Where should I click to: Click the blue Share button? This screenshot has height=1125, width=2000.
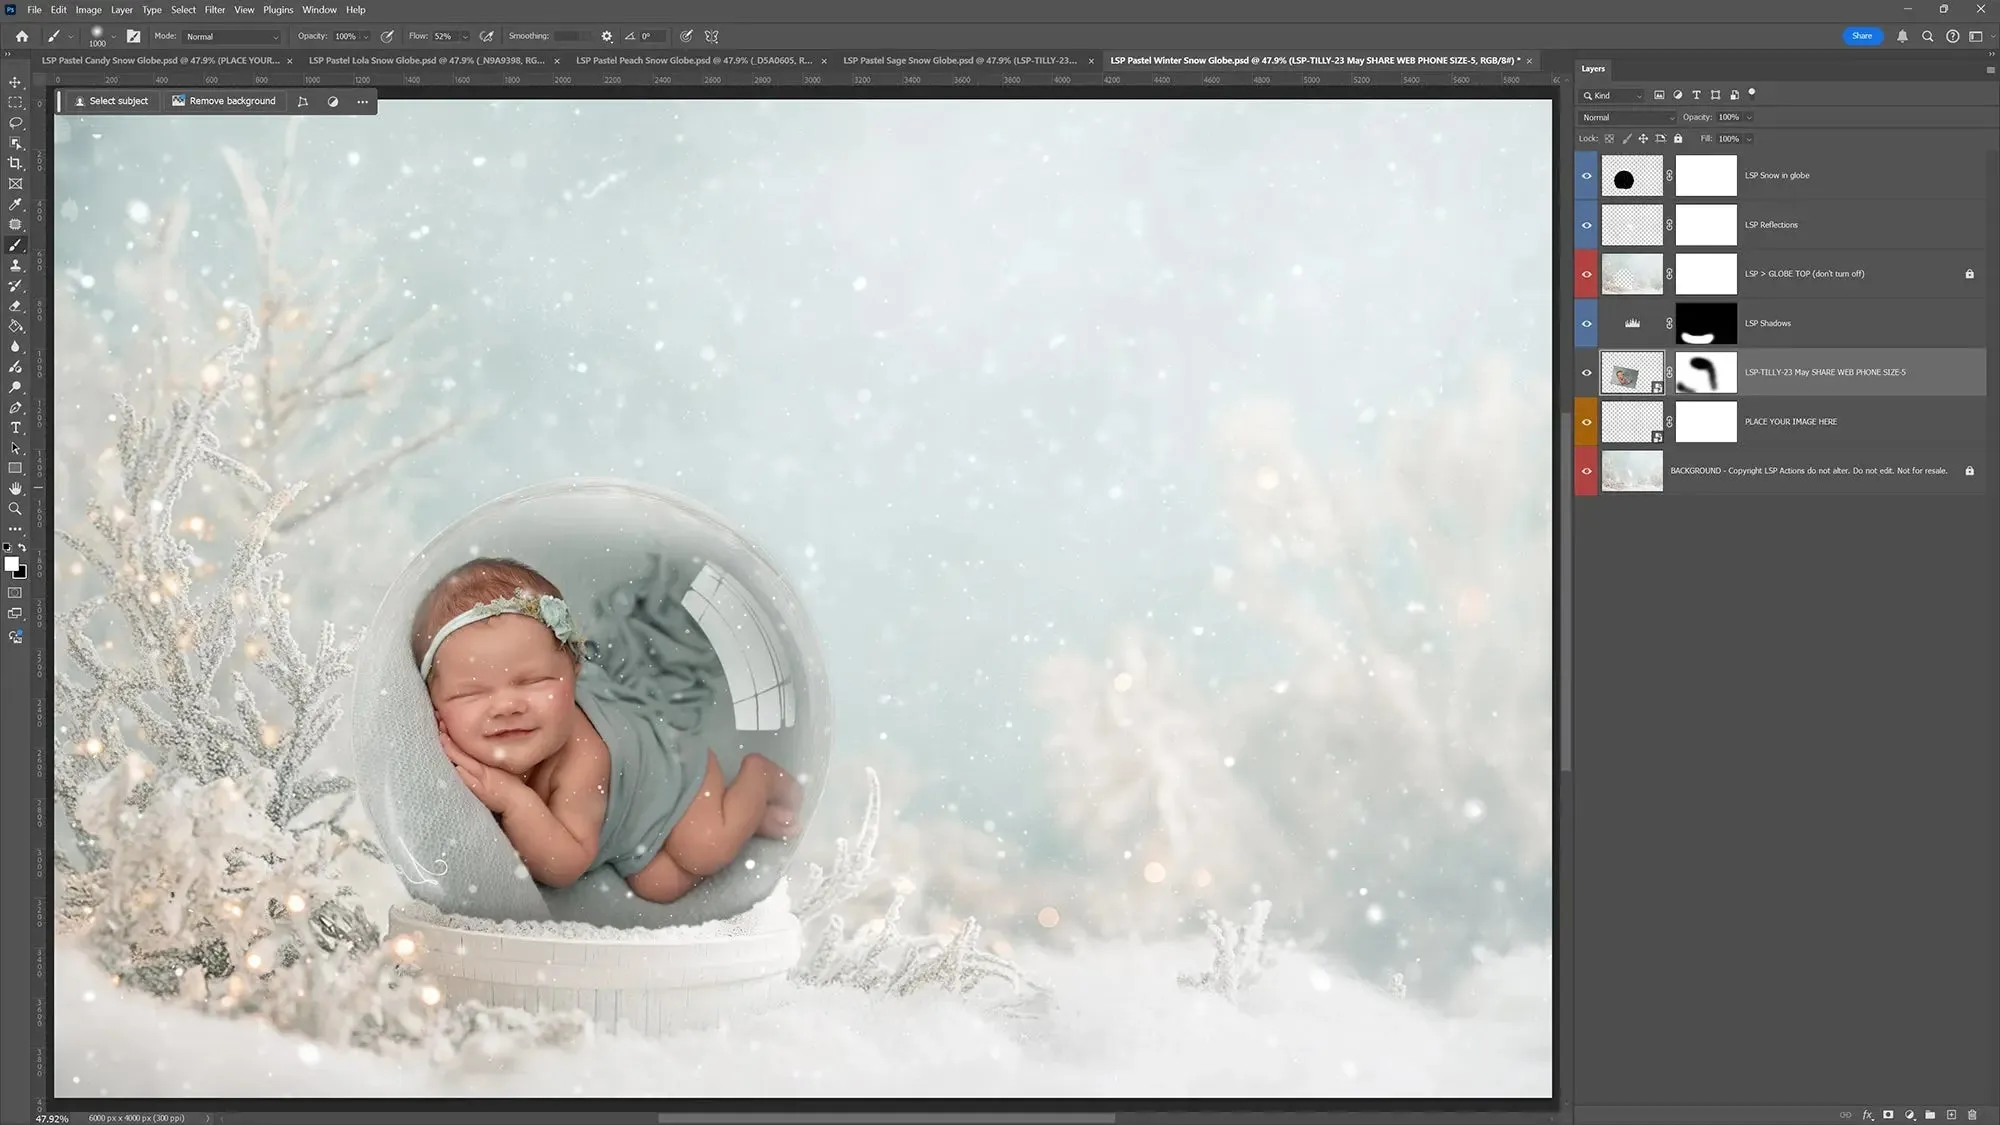point(1861,36)
